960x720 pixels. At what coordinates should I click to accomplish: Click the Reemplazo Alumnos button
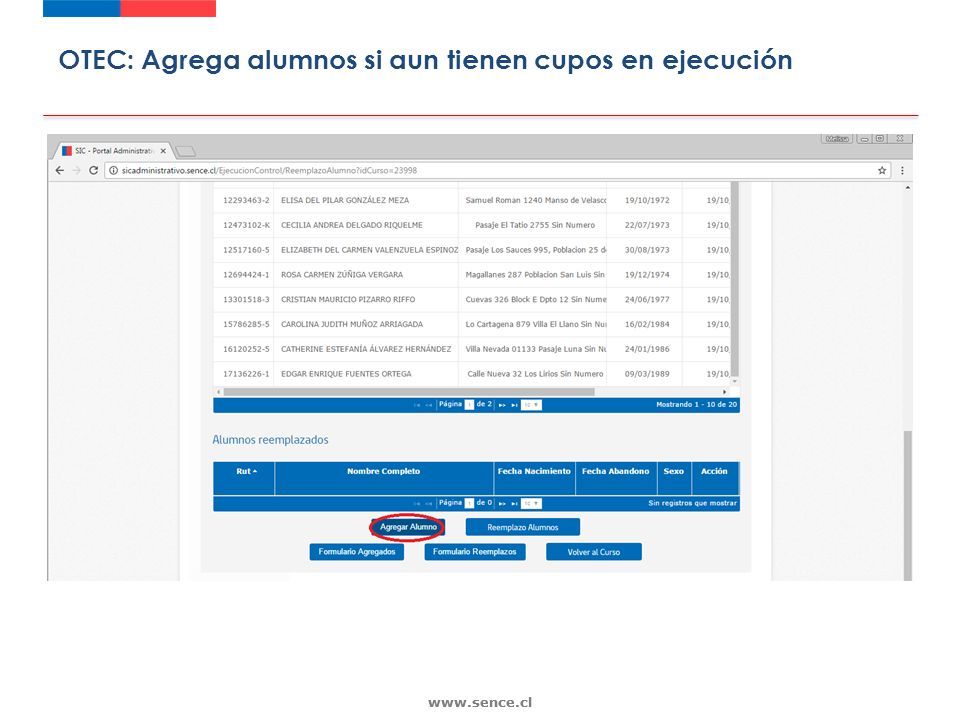523,527
